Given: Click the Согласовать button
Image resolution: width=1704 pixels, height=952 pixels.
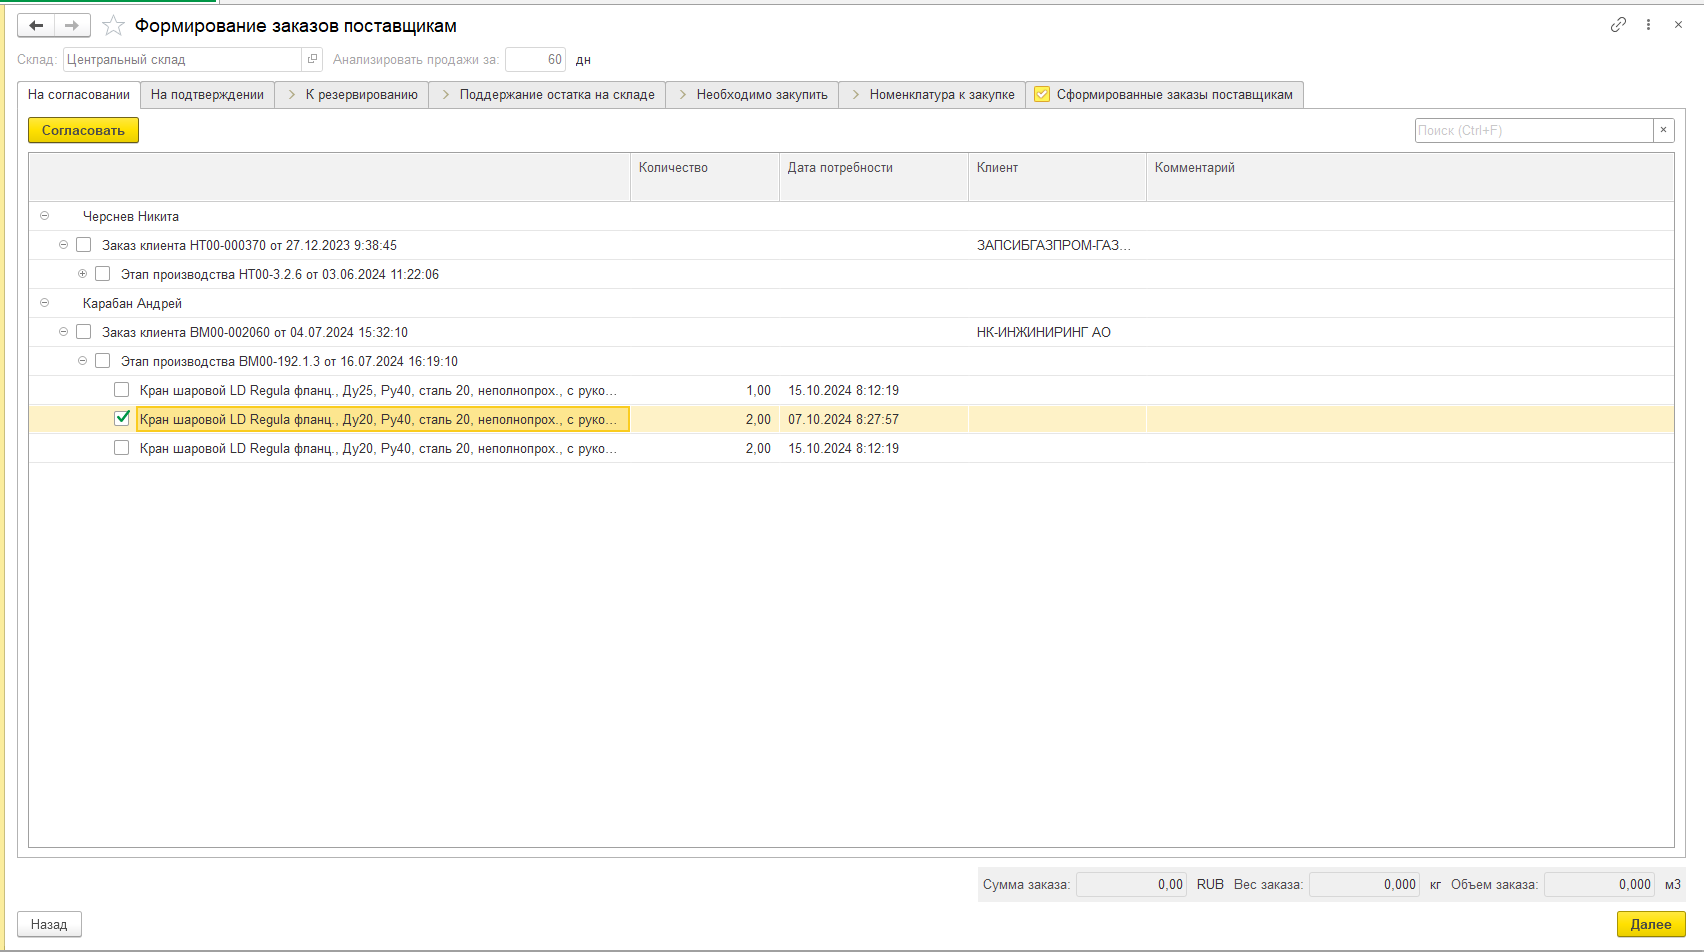Looking at the screenshot, I should coord(83,130).
